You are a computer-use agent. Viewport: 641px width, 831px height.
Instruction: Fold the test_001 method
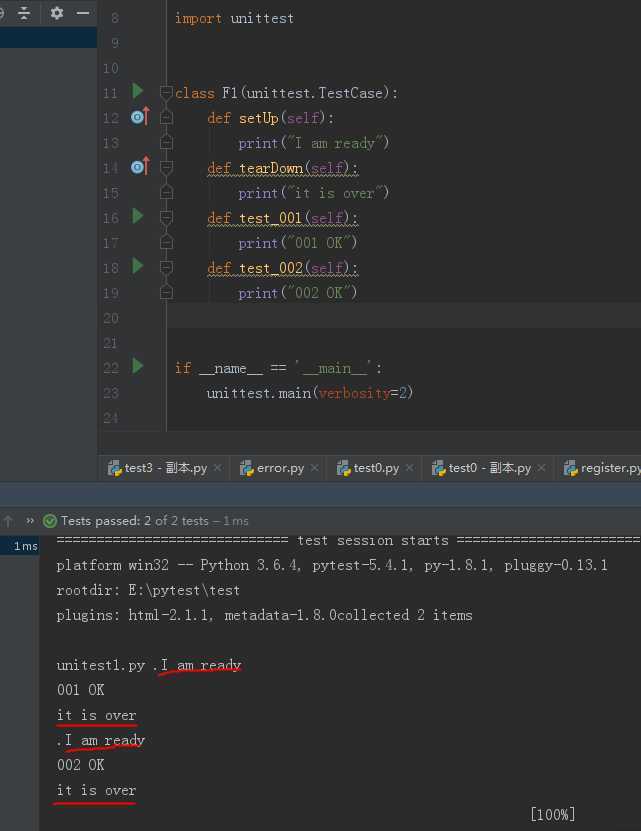(x=166, y=217)
